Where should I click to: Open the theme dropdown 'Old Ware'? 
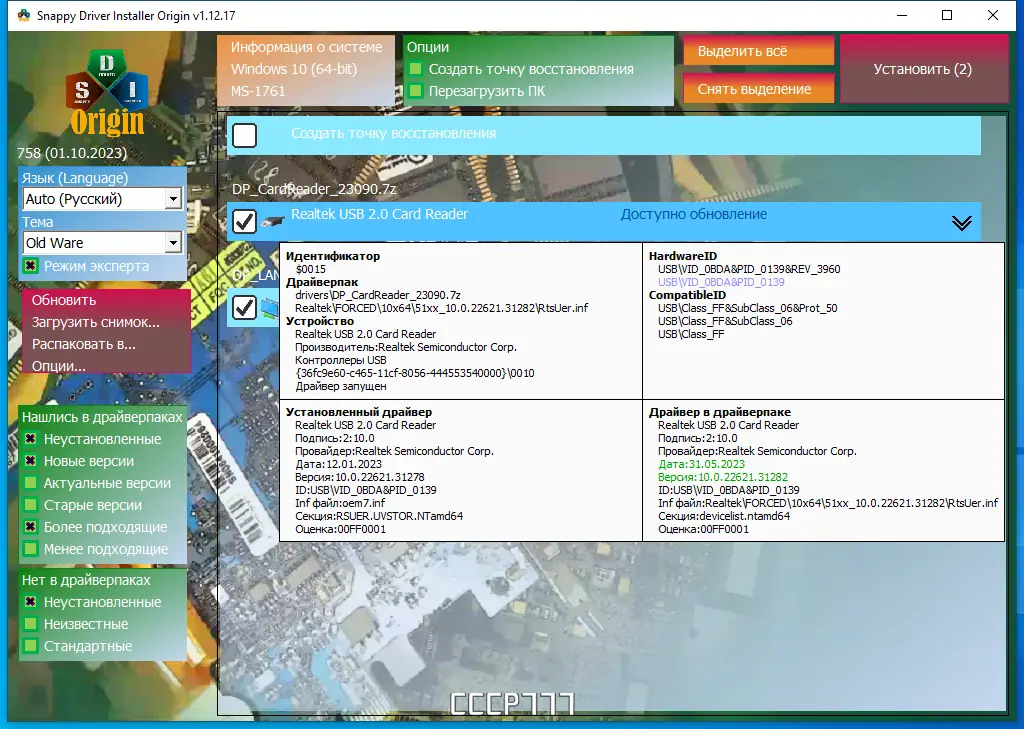[x=103, y=243]
